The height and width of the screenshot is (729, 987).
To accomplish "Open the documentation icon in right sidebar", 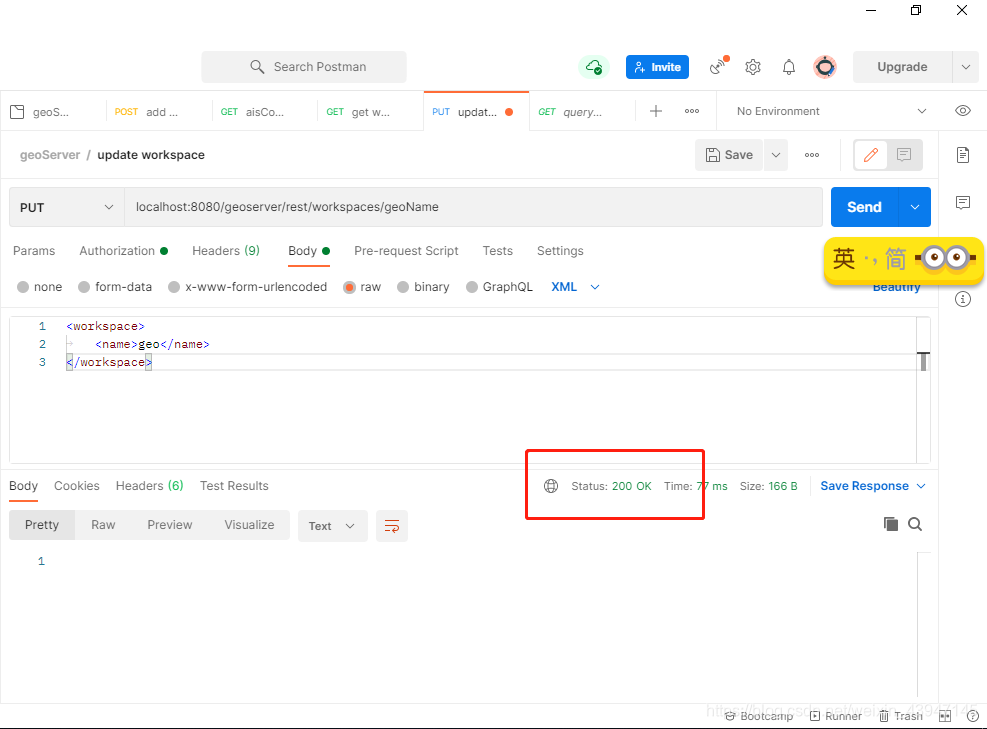I will [x=962, y=155].
